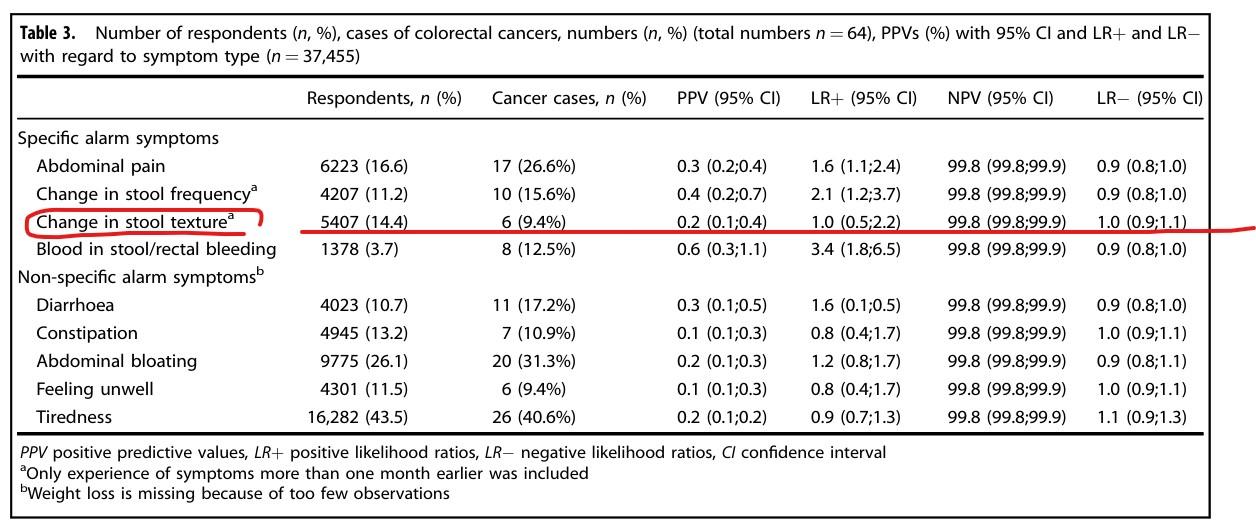Select the "Blood in stool/rectal bleeding" row label

click(156, 249)
